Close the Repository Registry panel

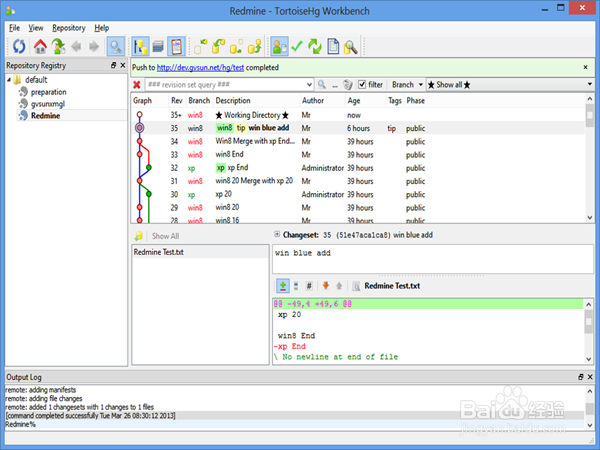tap(123, 65)
